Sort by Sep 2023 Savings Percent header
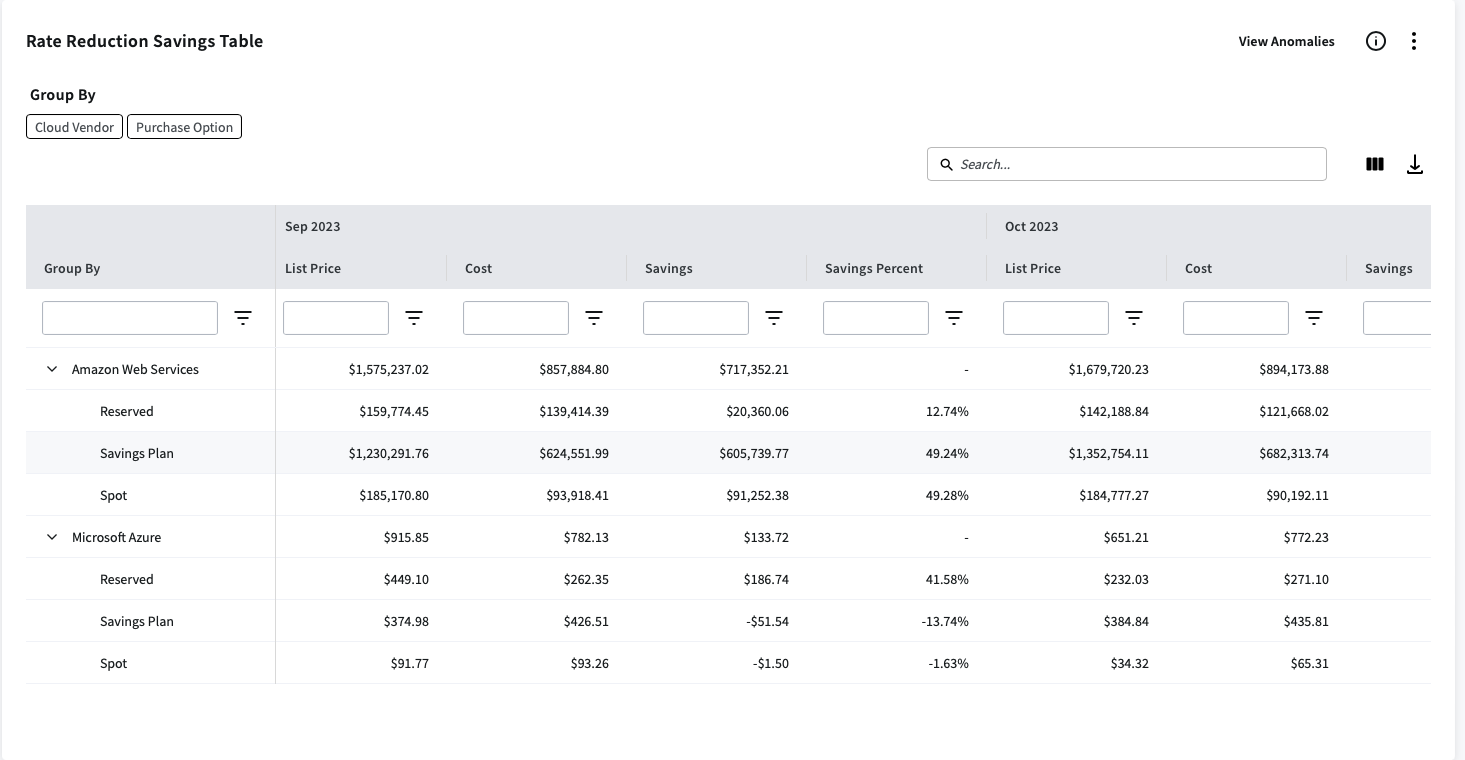1465x760 pixels. coord(873,268)
